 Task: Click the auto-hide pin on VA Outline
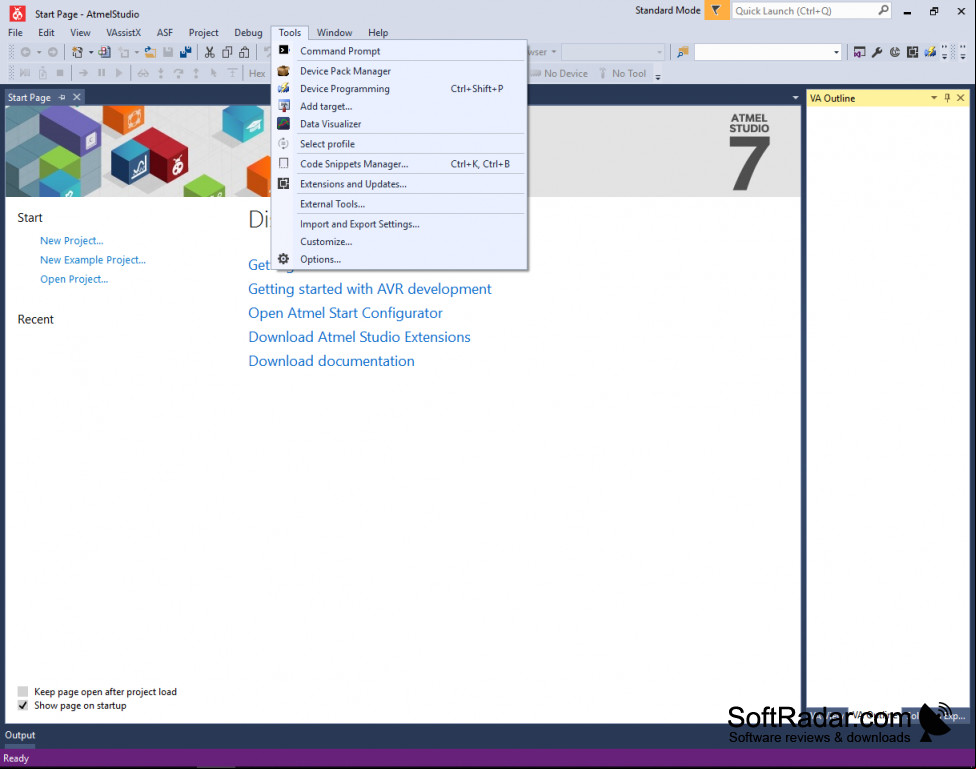pyautogui.click(x=947, y=98)
